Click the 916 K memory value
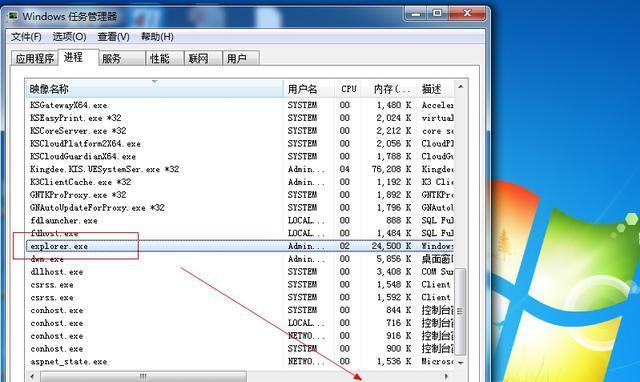 coord(398,336)
